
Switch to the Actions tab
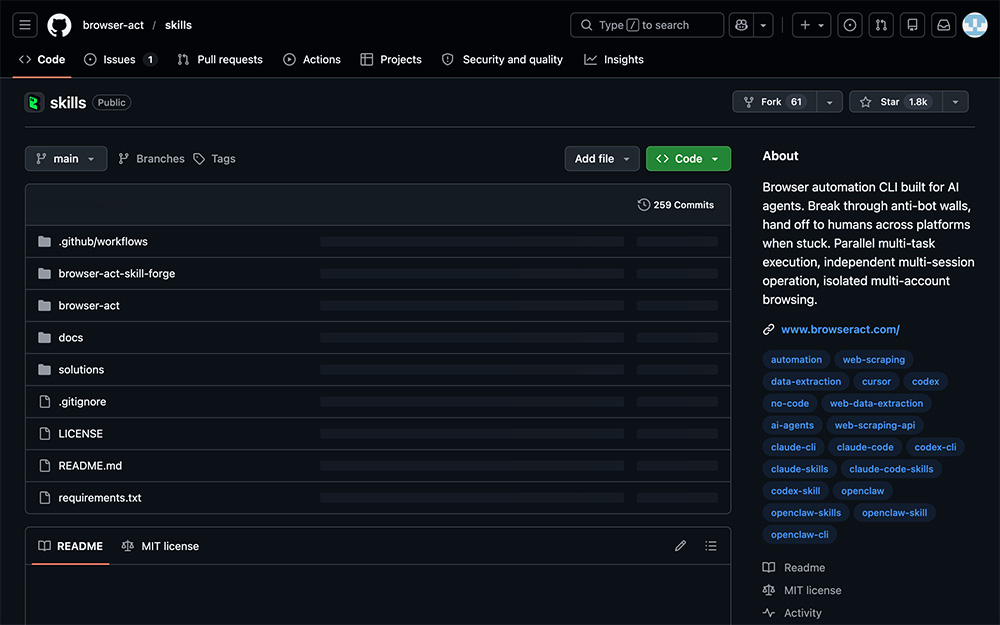pos(312,59)
